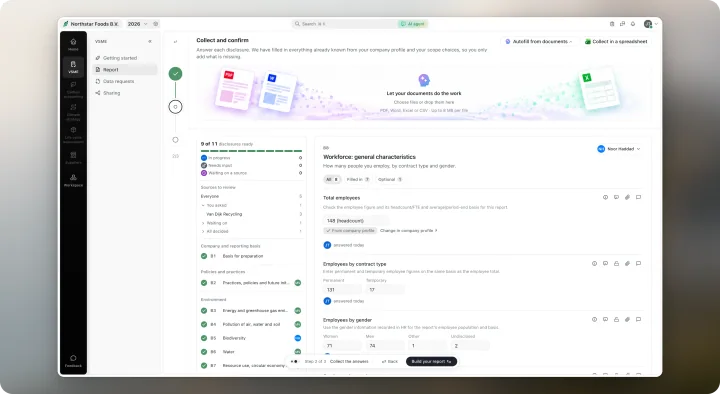Open disclosure B2 Practices, policies and future
Screen dimensions: 720x394
tap(251, 283)
